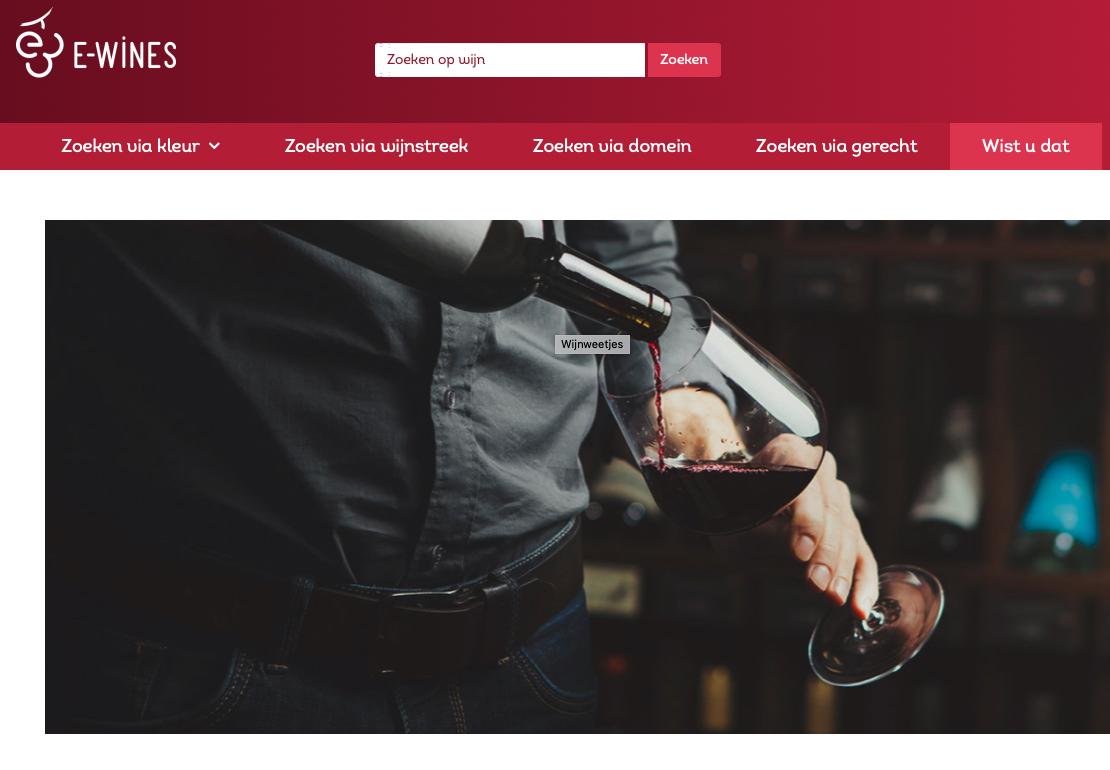Open the highlighted 'Wist u dat' tab
The image size is (1110, 770).
tap(1025, 146)
